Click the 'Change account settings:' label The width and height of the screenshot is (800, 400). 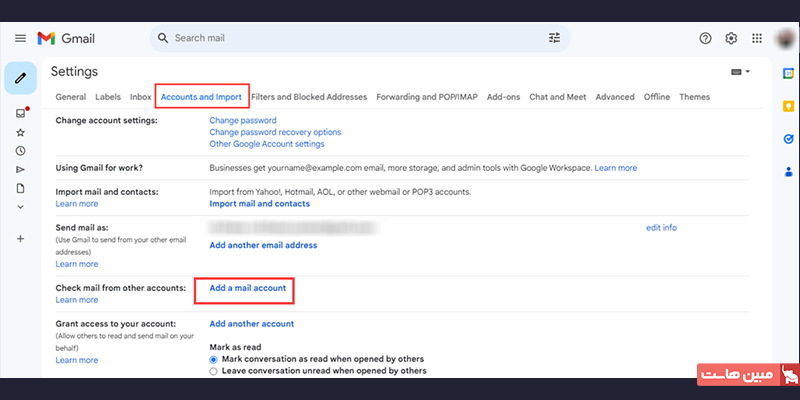coord(107,121)
